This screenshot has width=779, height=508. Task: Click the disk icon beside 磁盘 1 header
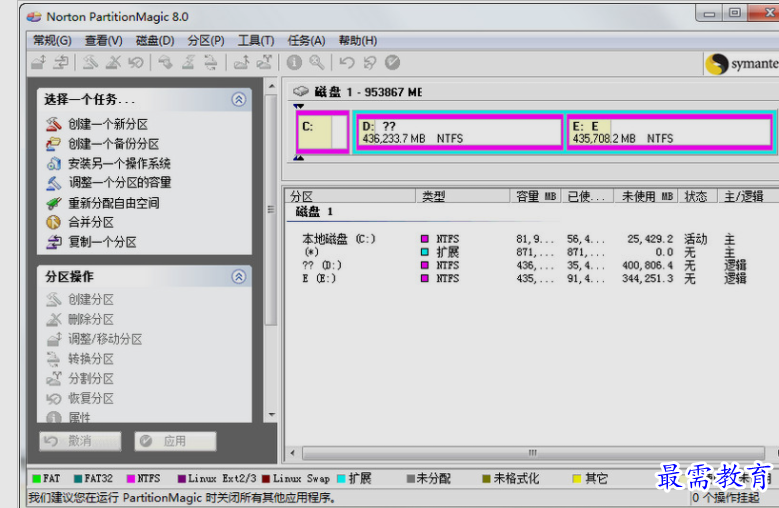point(301,91)
